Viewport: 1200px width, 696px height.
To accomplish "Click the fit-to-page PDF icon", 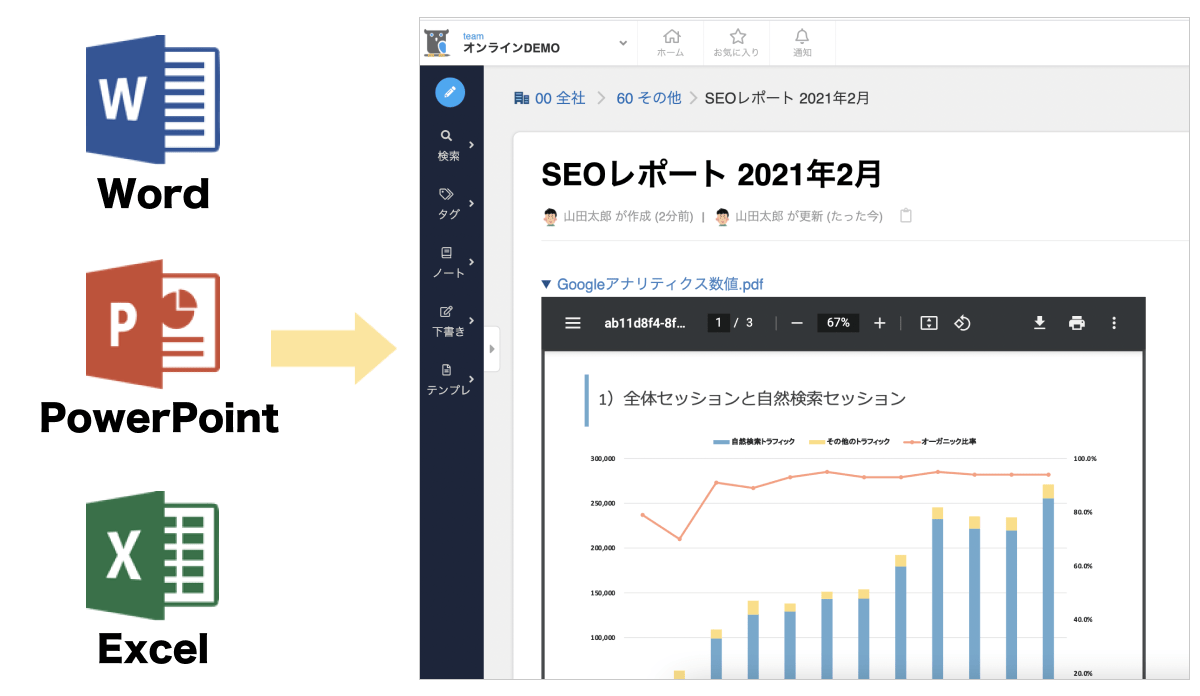I will (x=929, y=323).
